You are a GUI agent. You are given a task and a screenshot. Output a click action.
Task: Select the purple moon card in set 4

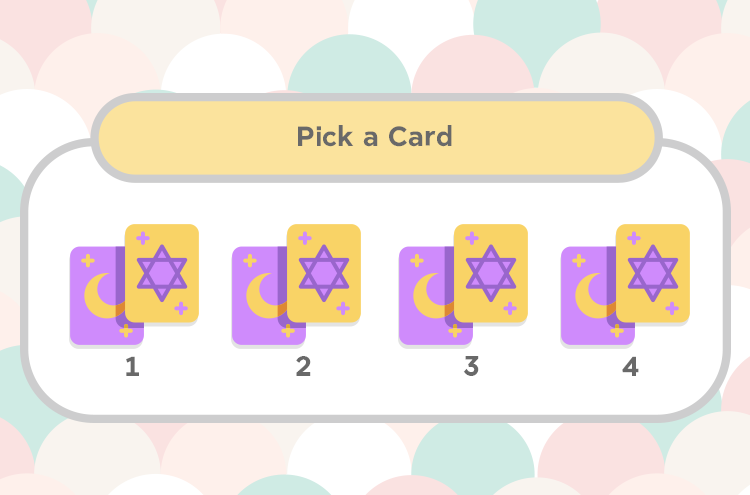(x=588, y=297)
